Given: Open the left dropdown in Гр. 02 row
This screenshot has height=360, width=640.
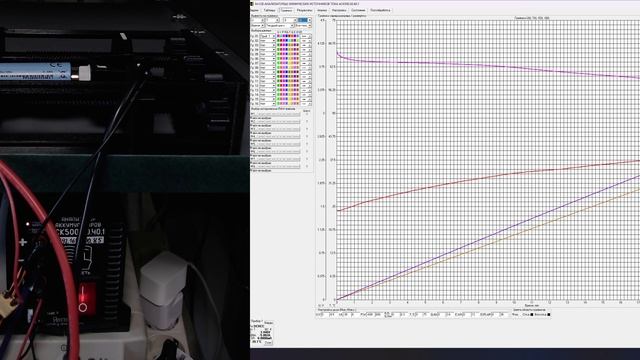Looking at the screenshot, I should pyautogui.click(x=267, y=41).
